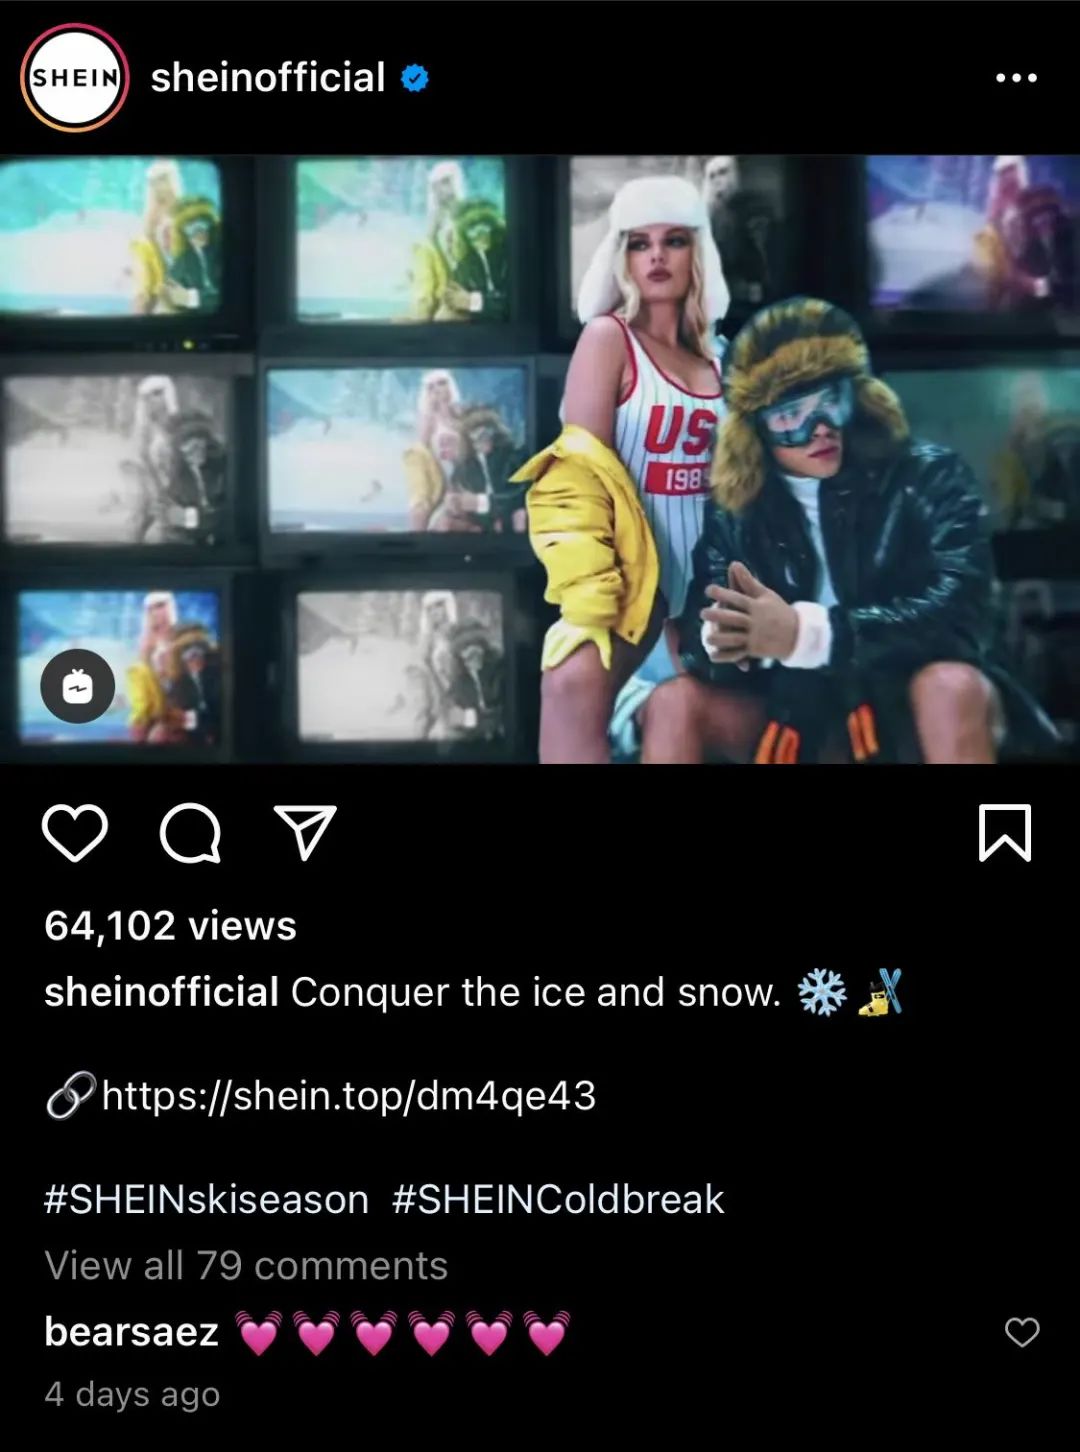Like the bearsaez comment heart
Viewport: 1080px width, 1452px height.
tap(1022, 1332)
